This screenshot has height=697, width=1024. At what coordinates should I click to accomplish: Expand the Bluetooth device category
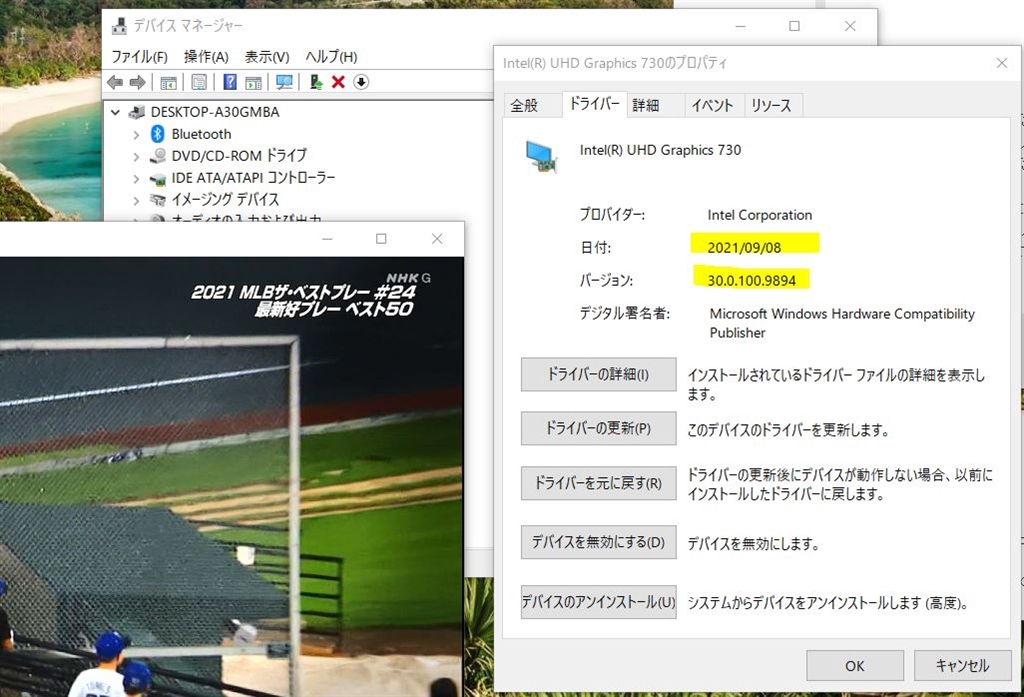[136, 135]
